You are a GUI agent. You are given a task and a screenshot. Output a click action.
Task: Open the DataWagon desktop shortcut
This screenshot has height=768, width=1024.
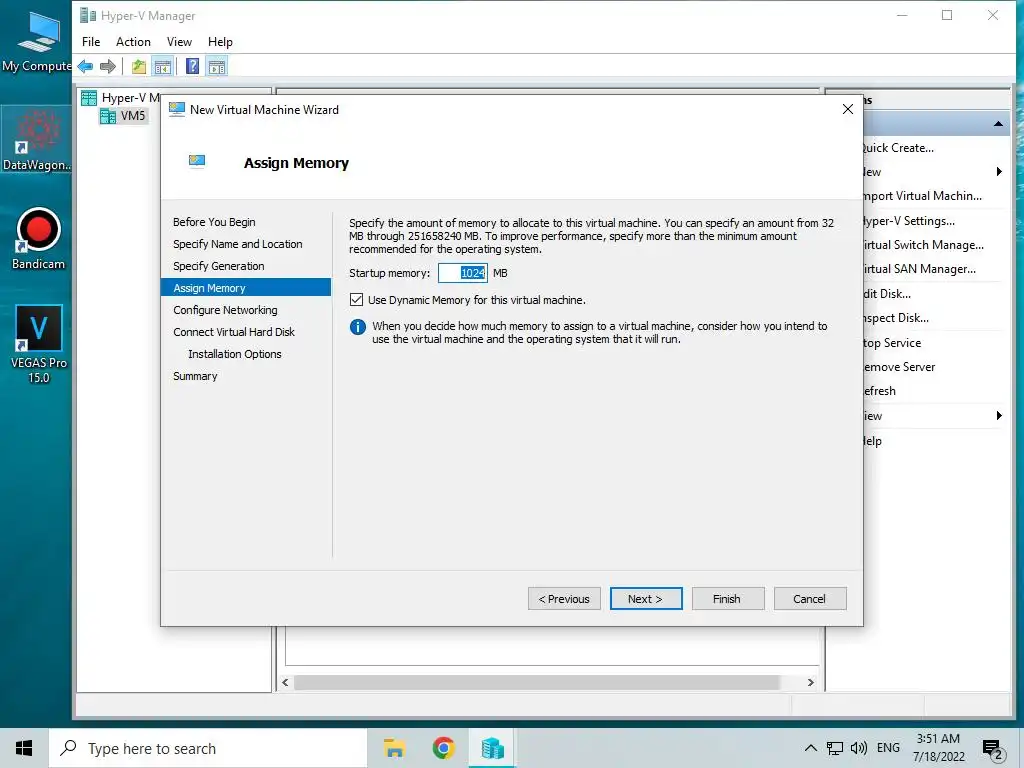(37, 140)
